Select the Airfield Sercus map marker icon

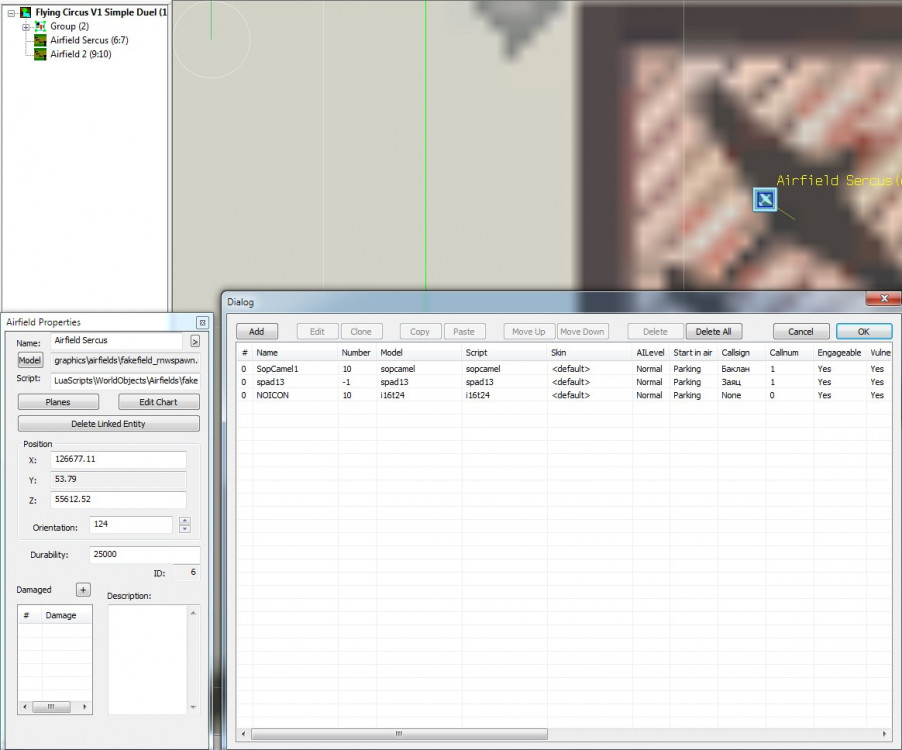[765, 200]
